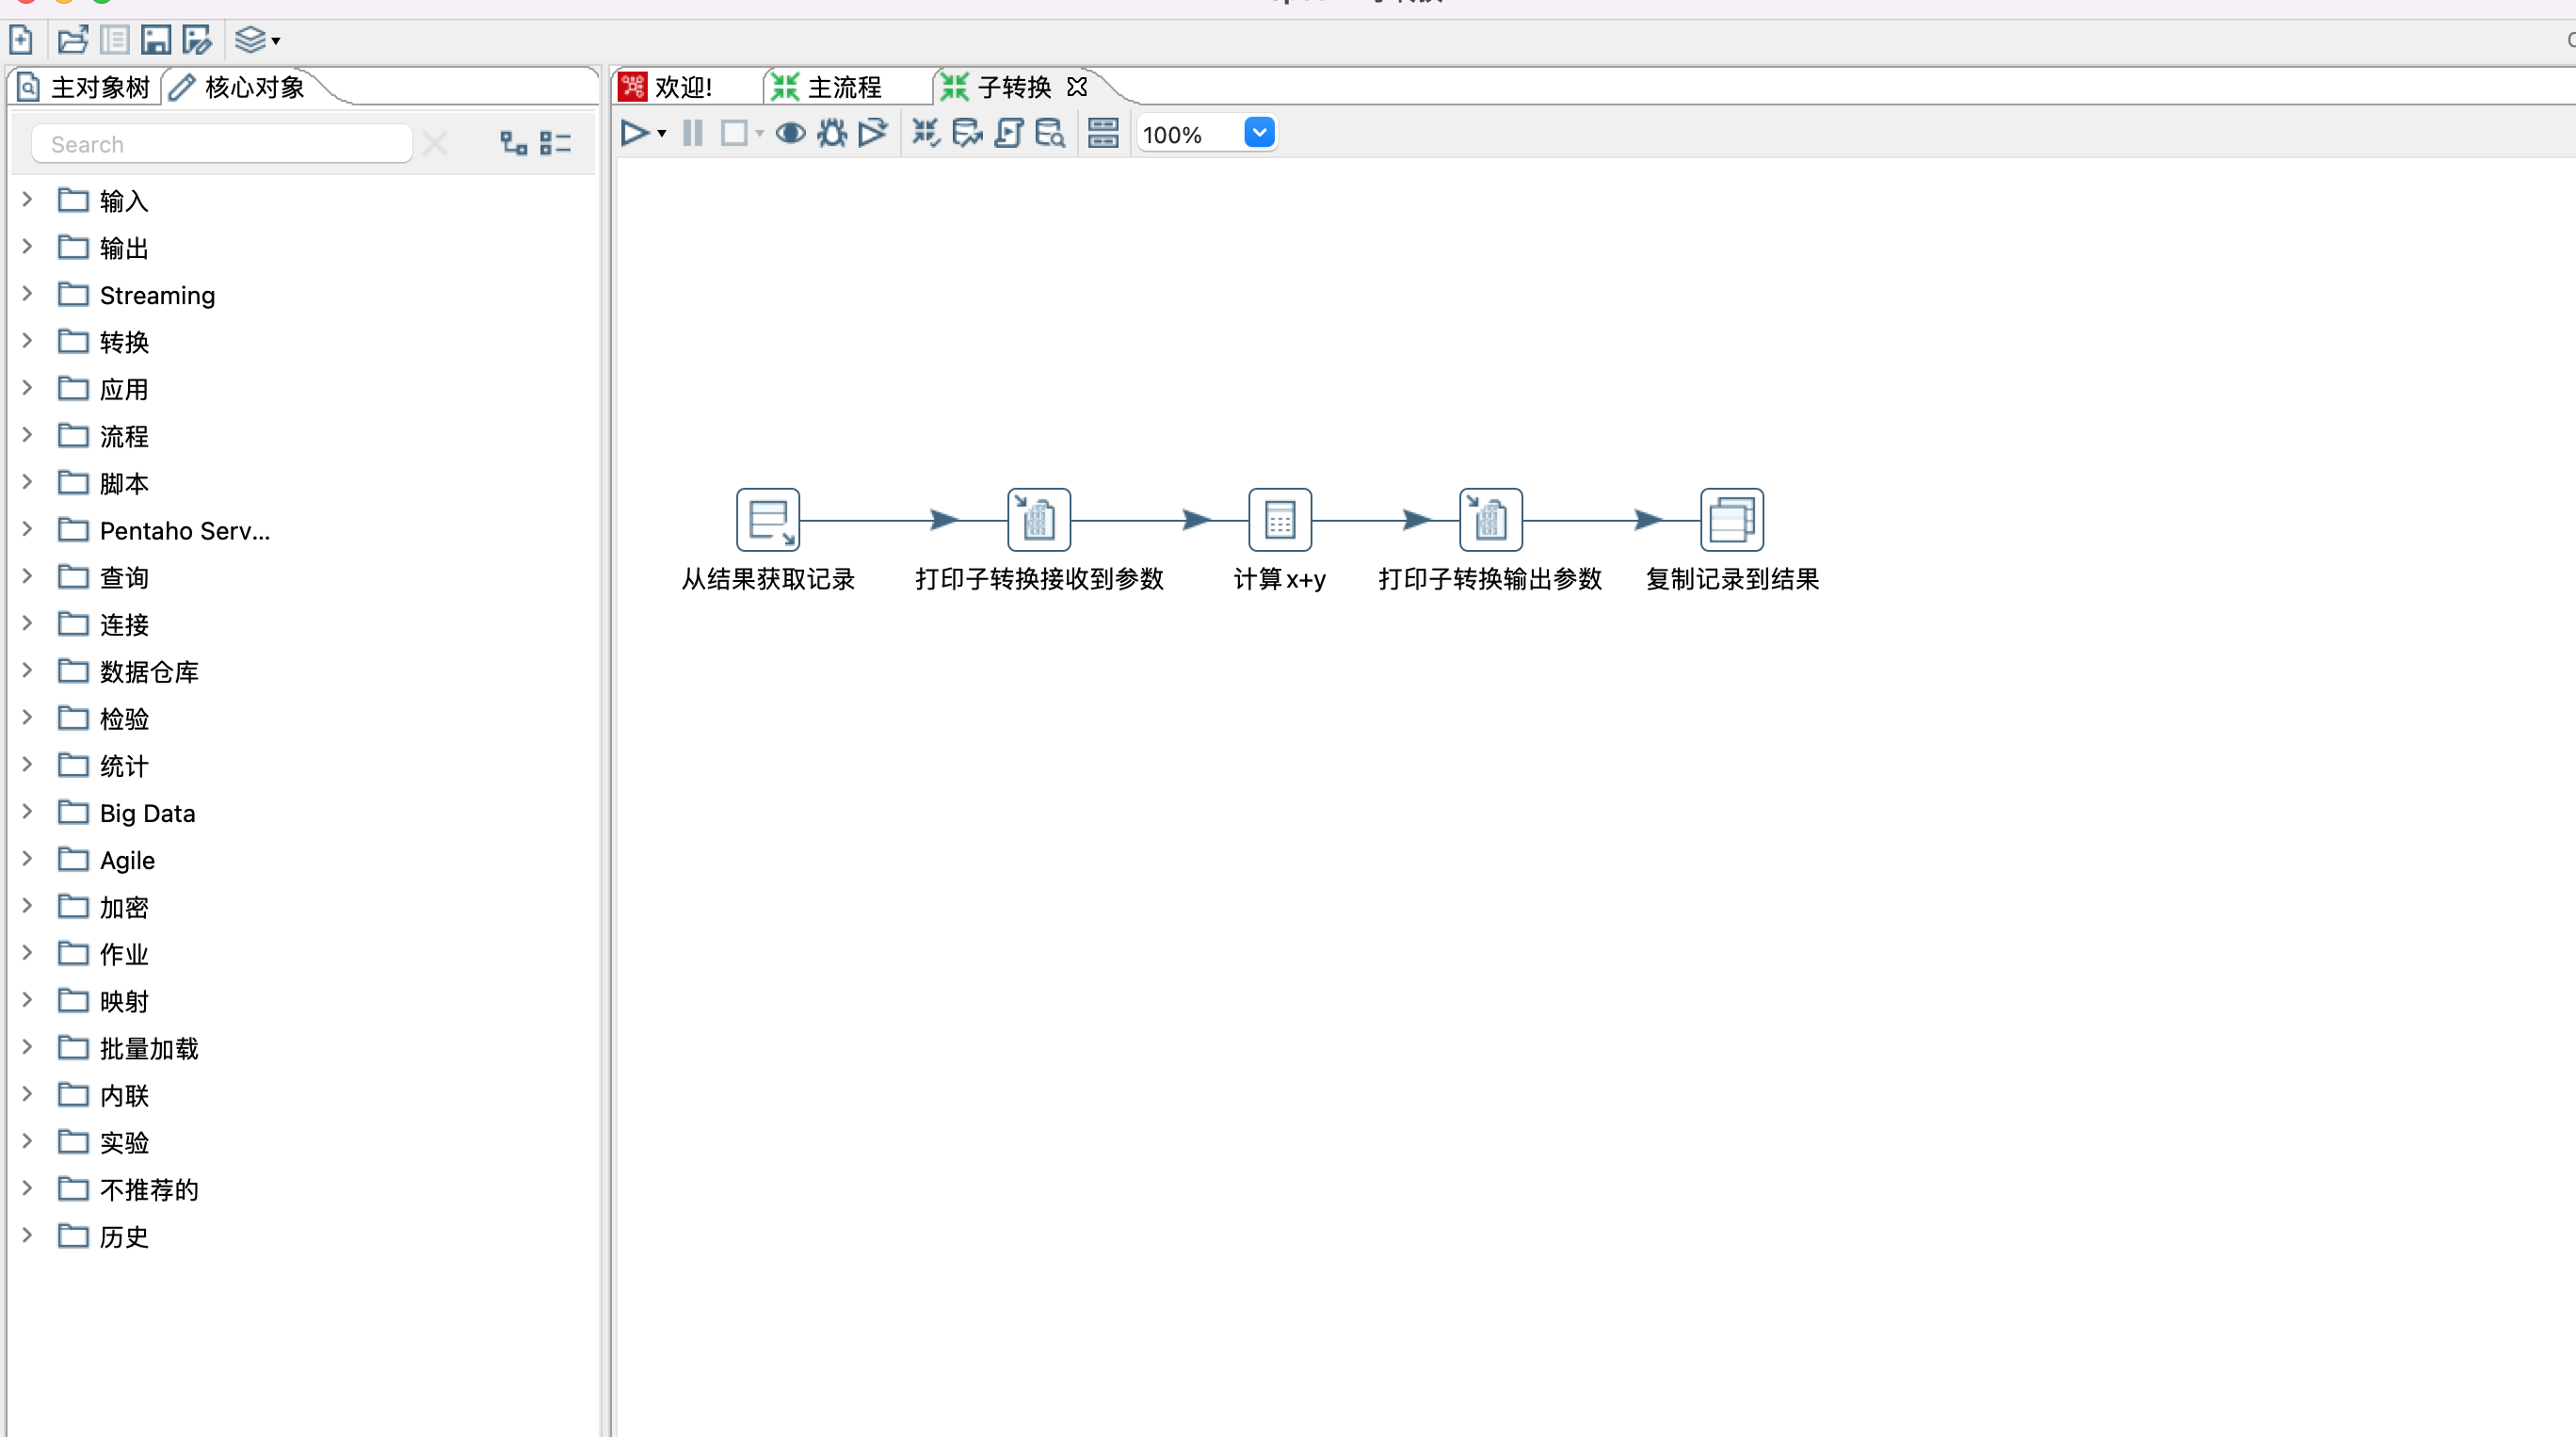
Task: Click the Search input field
Action: click(222, 144)
